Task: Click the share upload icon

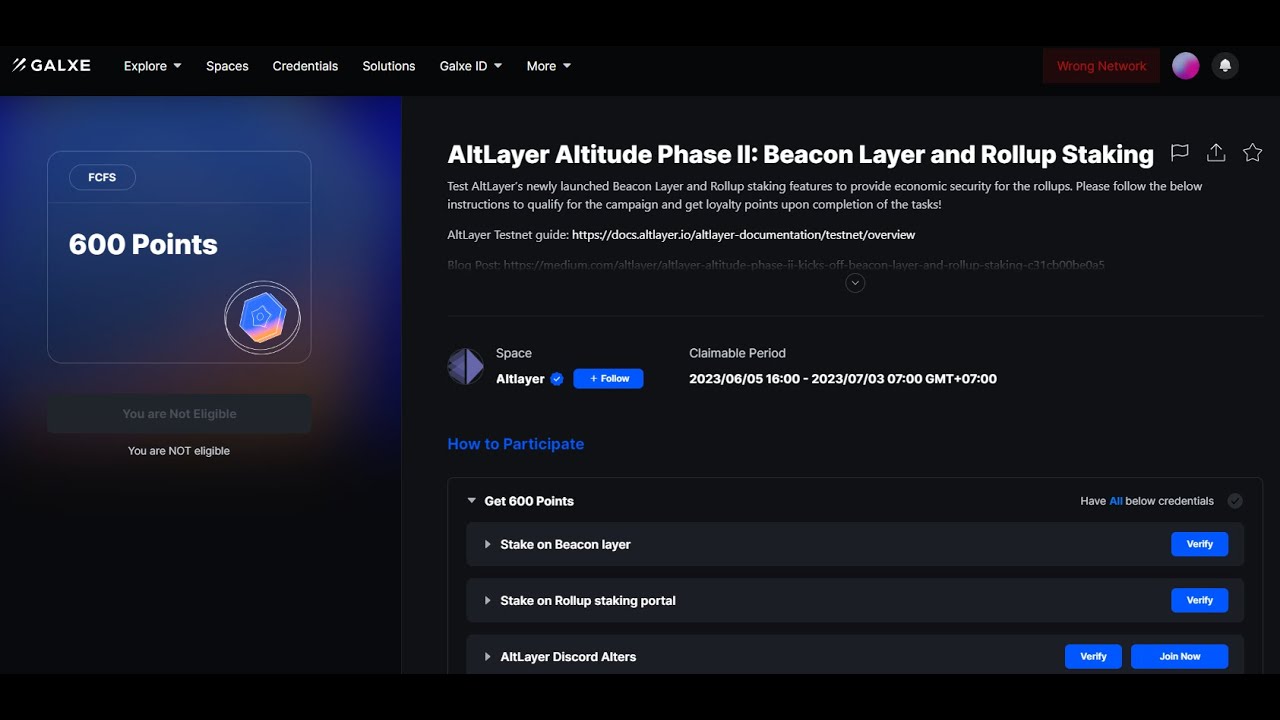Action: [1216, 153]
